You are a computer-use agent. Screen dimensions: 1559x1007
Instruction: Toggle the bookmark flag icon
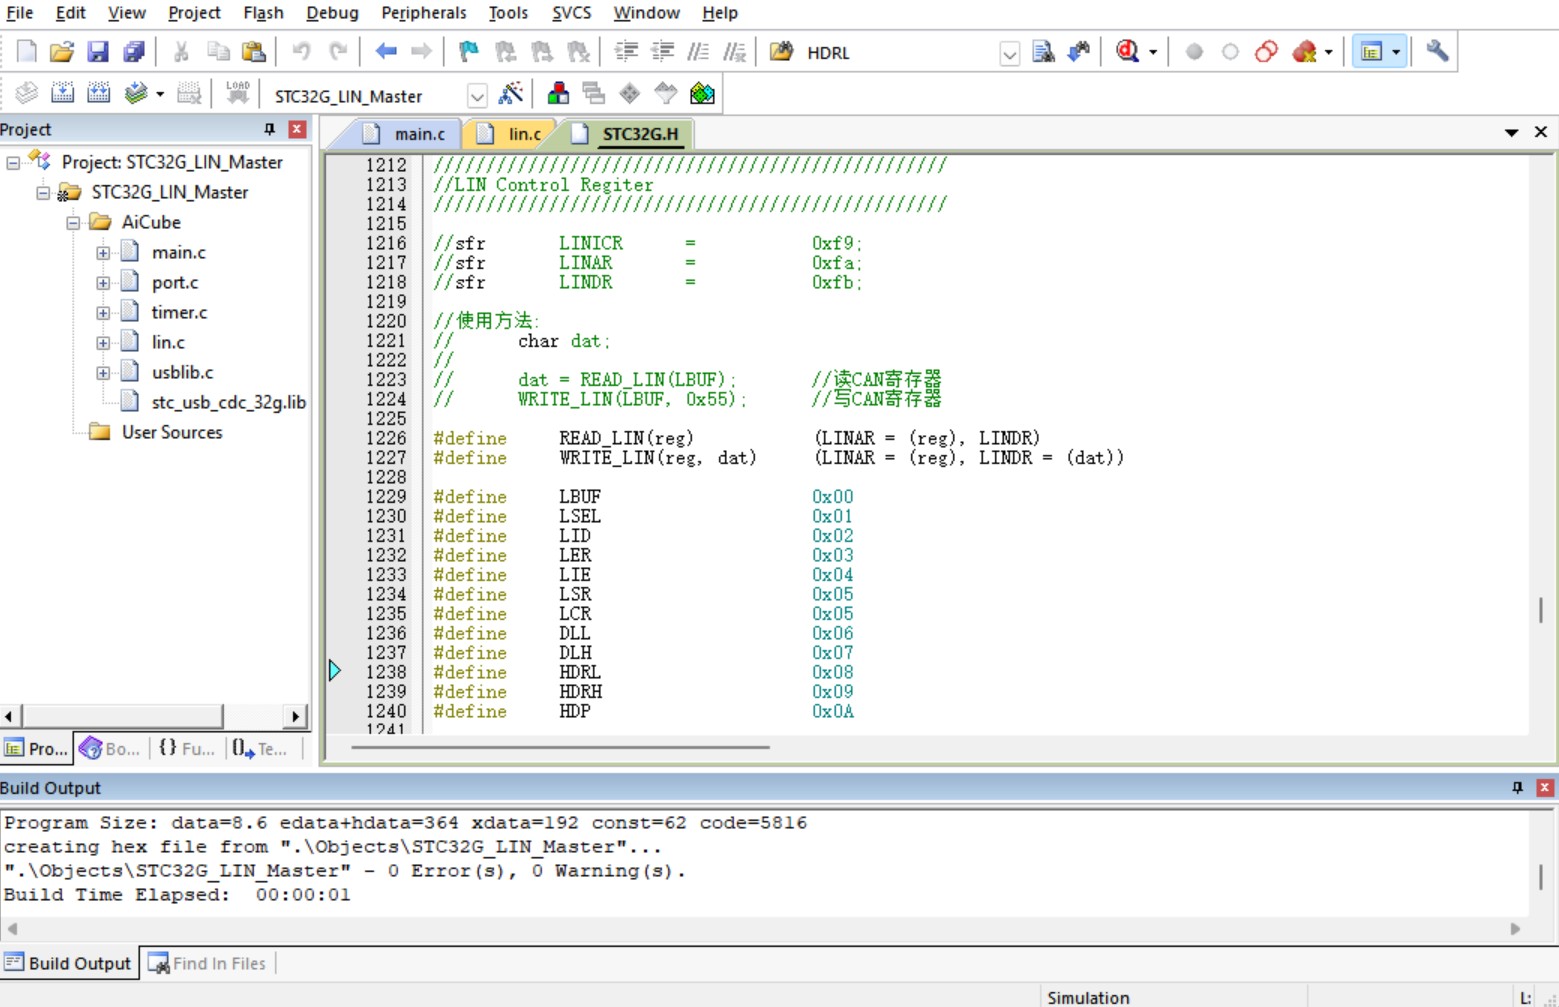click(468, 52)
